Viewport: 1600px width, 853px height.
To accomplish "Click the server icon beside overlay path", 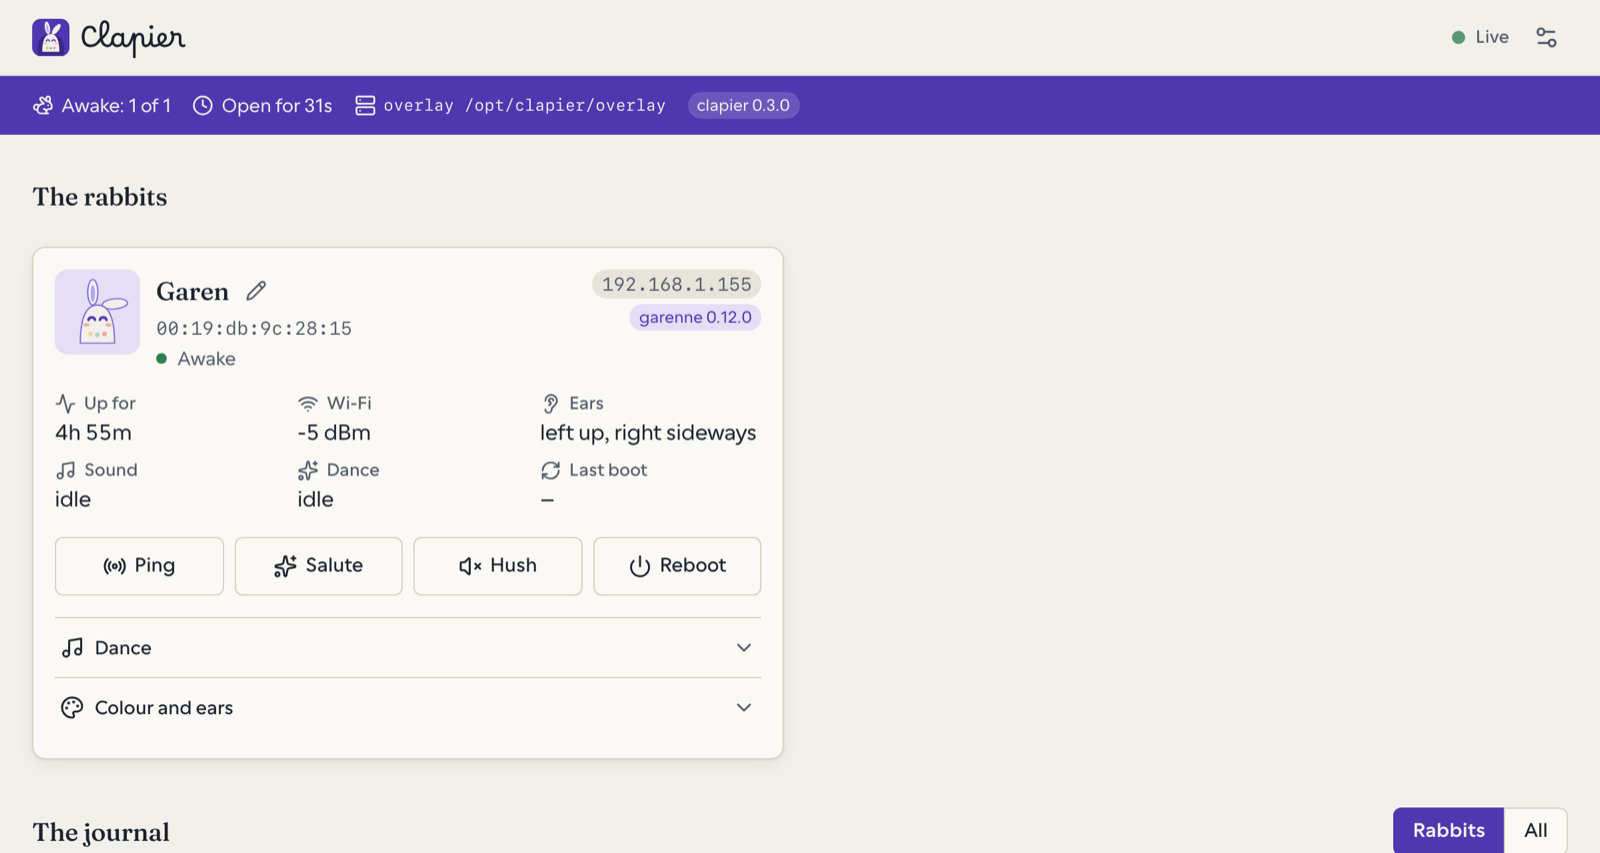I will 365,105.
